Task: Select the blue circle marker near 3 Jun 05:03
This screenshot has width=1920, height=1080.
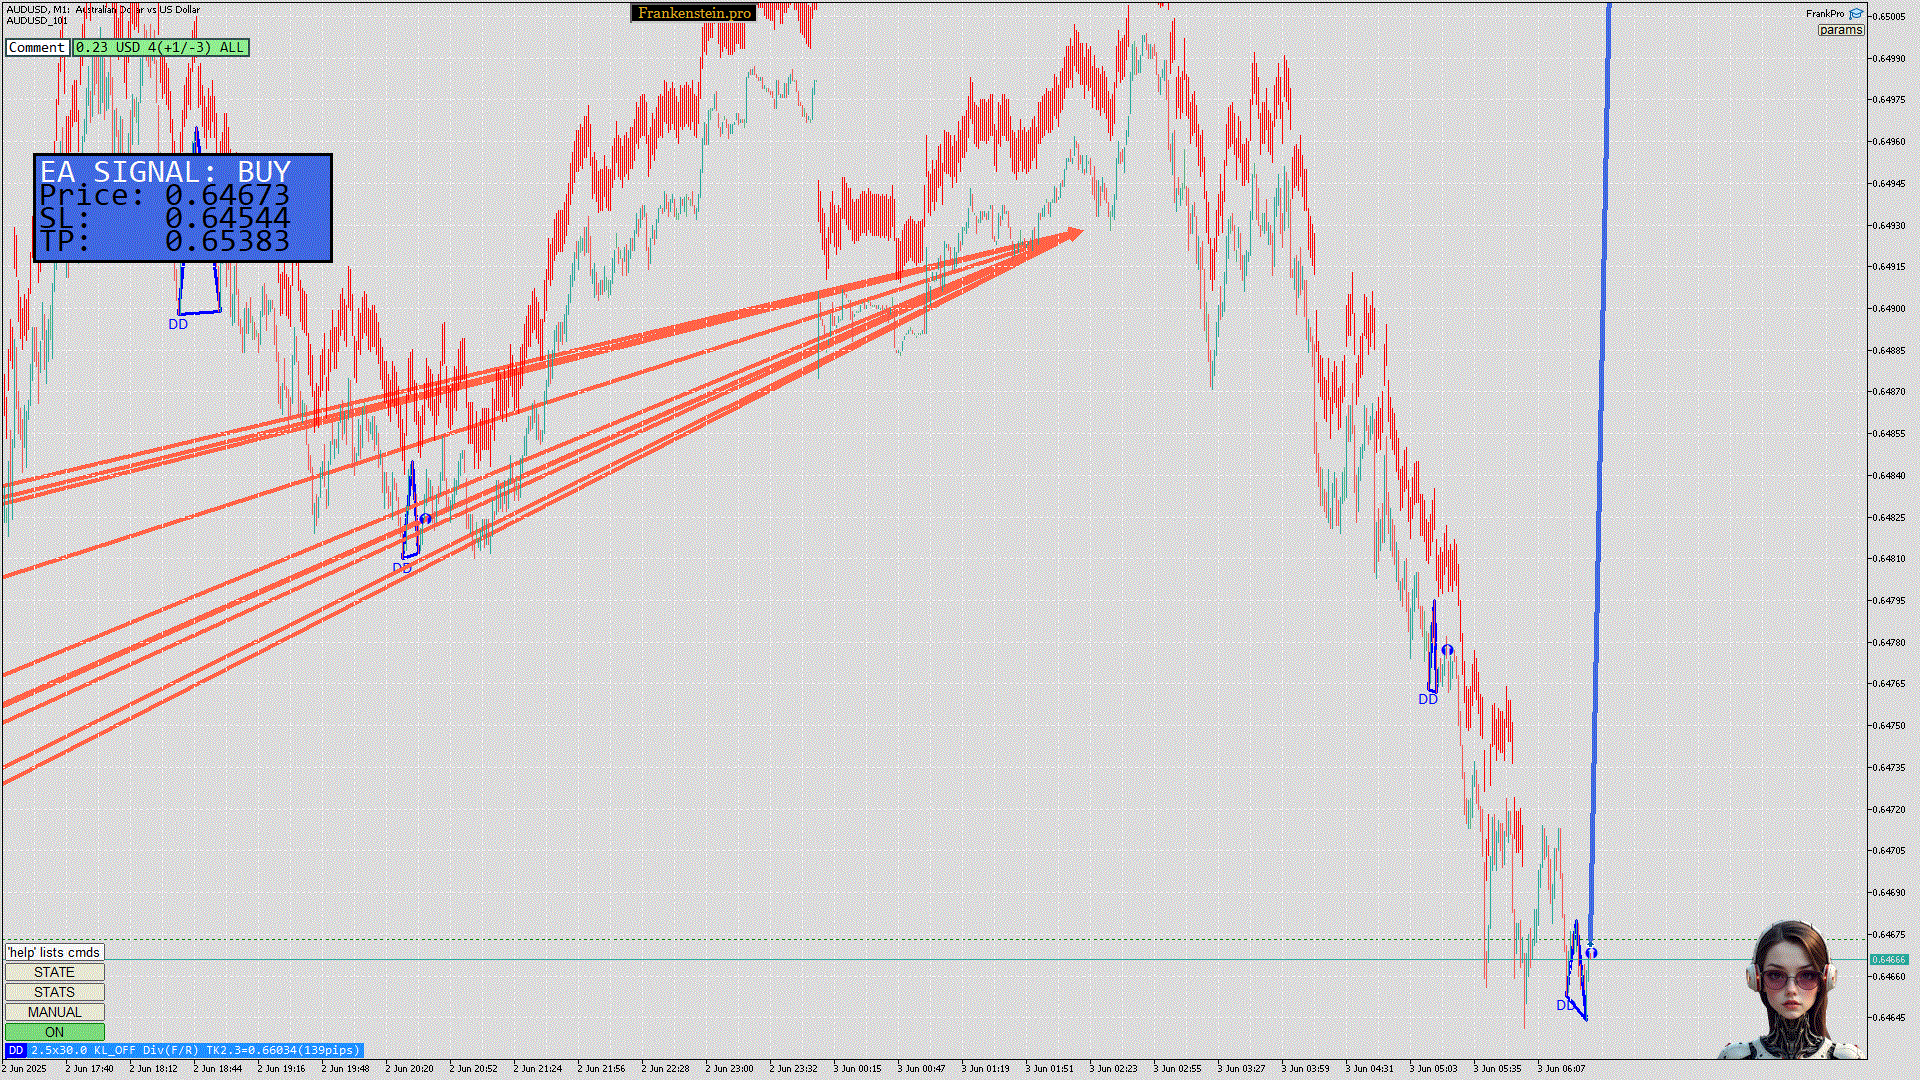Action: click(1447, 650)
